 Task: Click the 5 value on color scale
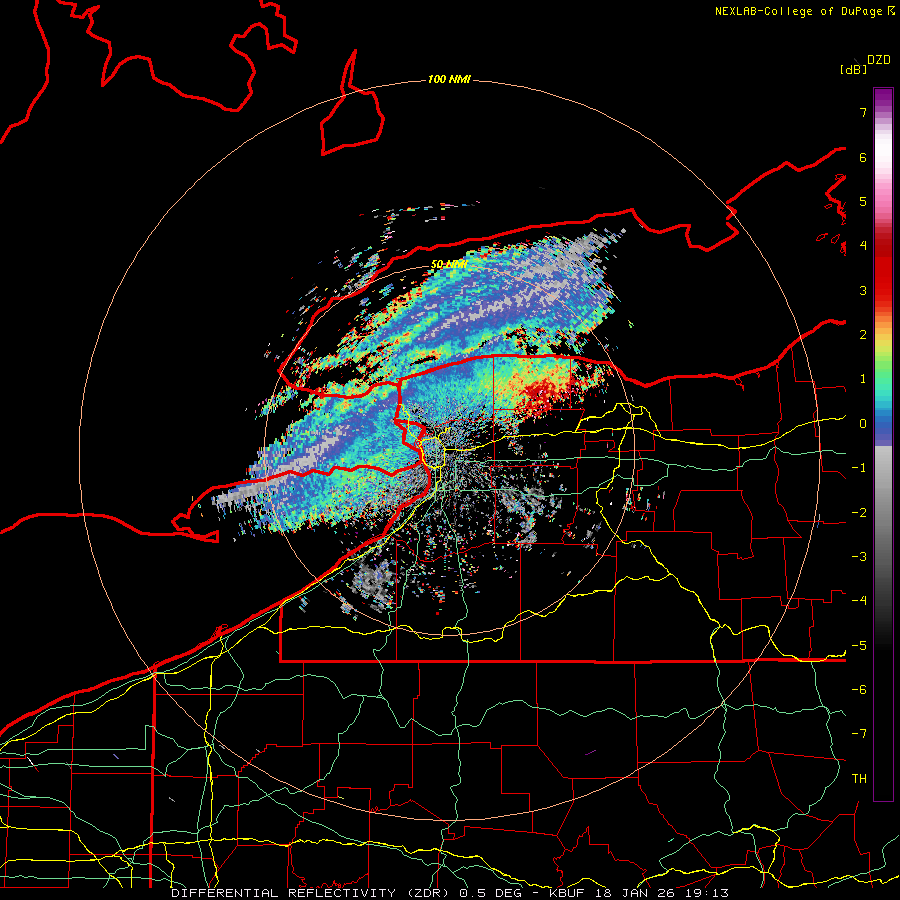point(863,201)
